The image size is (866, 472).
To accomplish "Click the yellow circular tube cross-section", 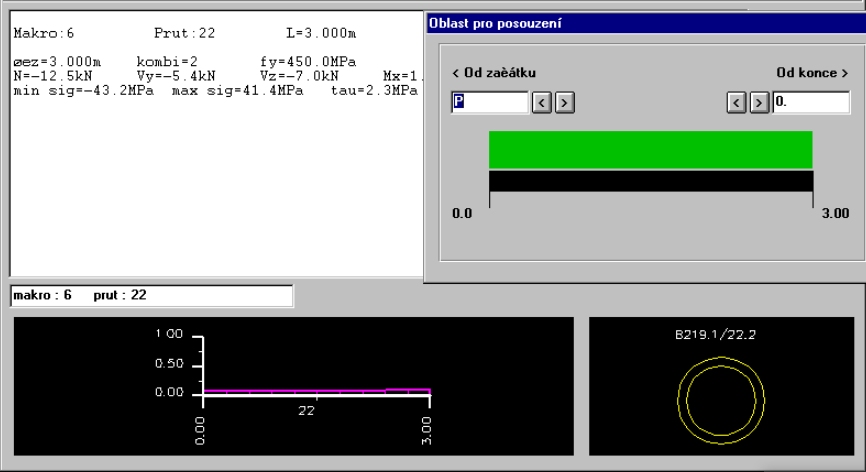I will [720, 399].
